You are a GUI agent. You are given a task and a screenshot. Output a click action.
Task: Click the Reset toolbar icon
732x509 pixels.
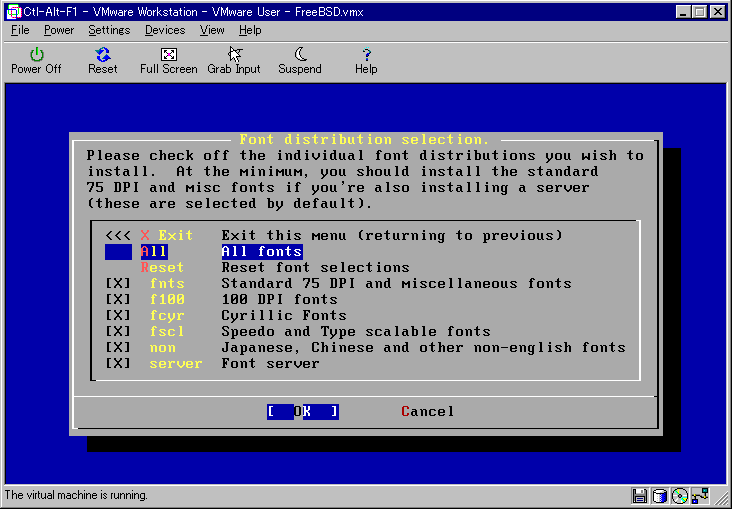tap(103, 61)
